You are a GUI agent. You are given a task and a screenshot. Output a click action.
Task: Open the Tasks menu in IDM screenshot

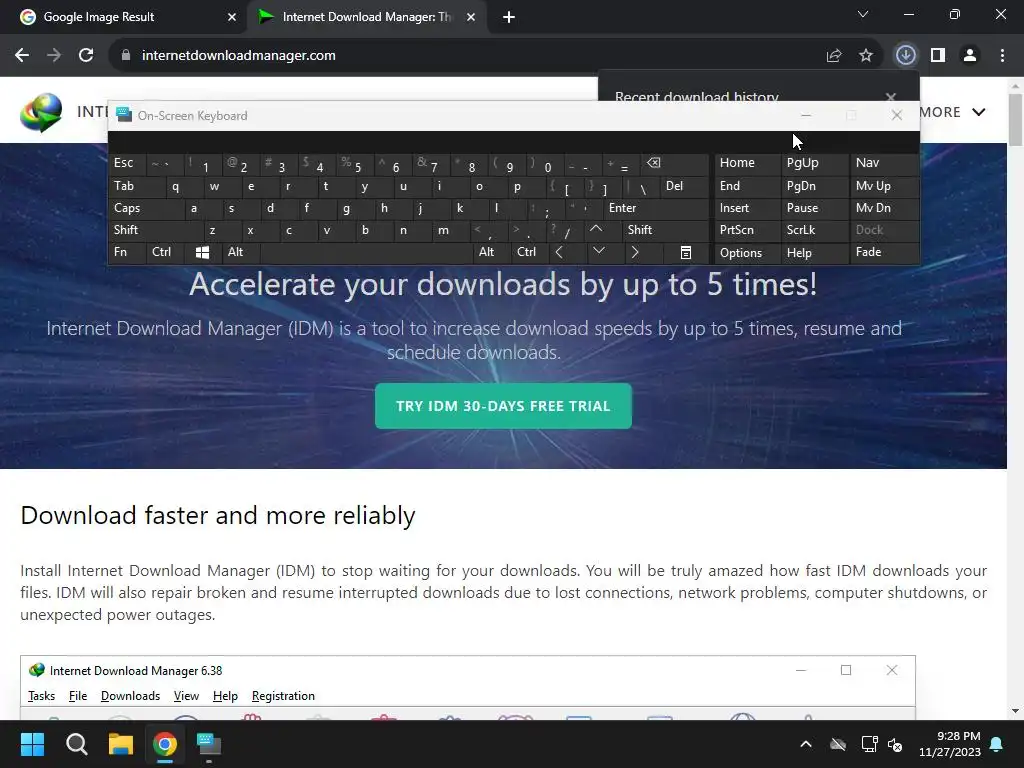click(41, 696)
